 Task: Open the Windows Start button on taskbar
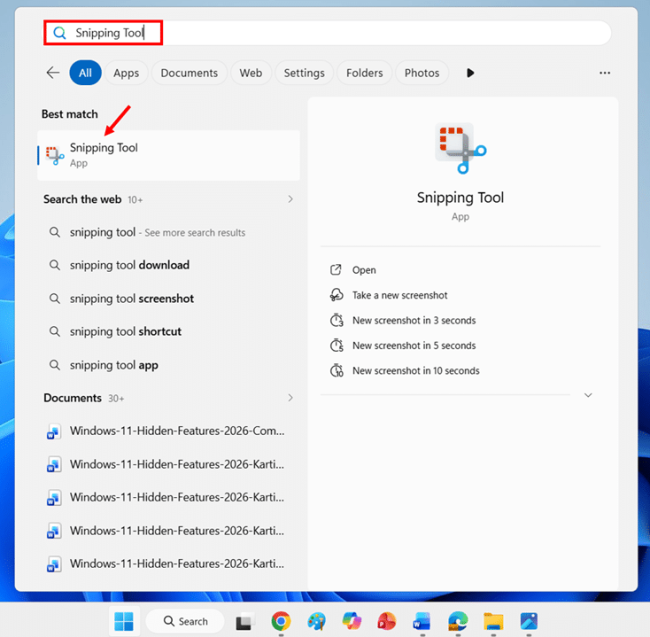tap(124, 621)
